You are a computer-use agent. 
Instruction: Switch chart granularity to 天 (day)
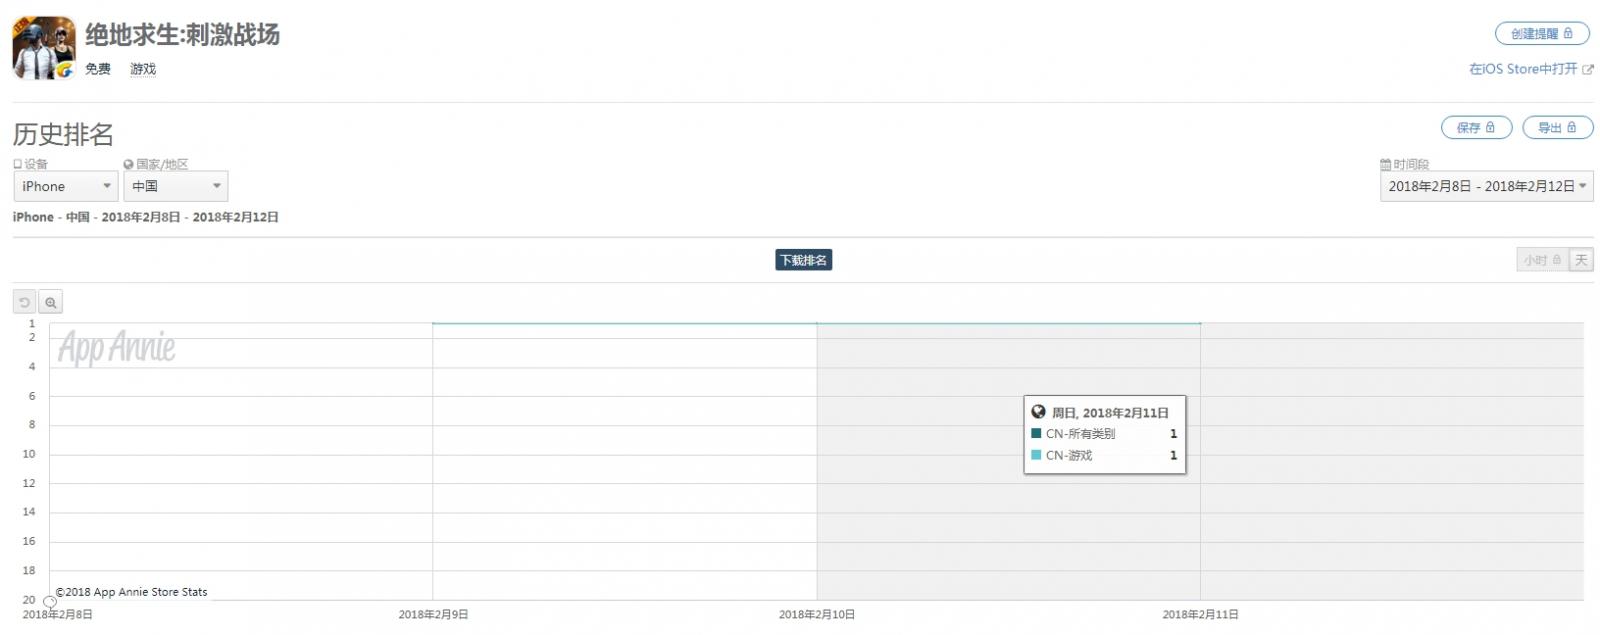pos(1581,260)
